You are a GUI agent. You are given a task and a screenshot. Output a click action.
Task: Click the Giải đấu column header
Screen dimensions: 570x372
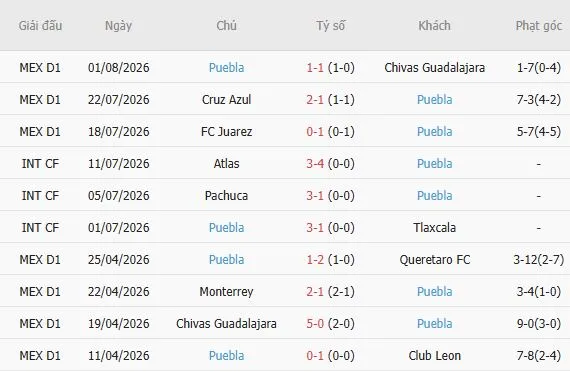click(40, 26)
